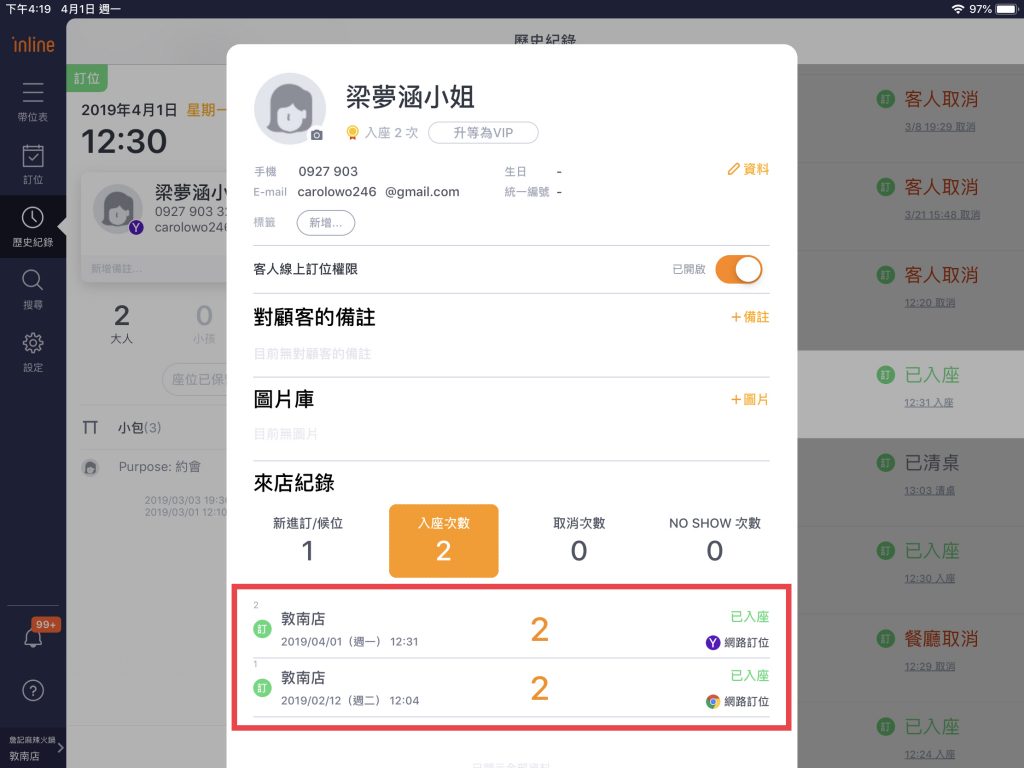Viewport: 1024px width, 768px height.
Task: Select the 新進訂/候位 tab
Action: coord(308,540)
